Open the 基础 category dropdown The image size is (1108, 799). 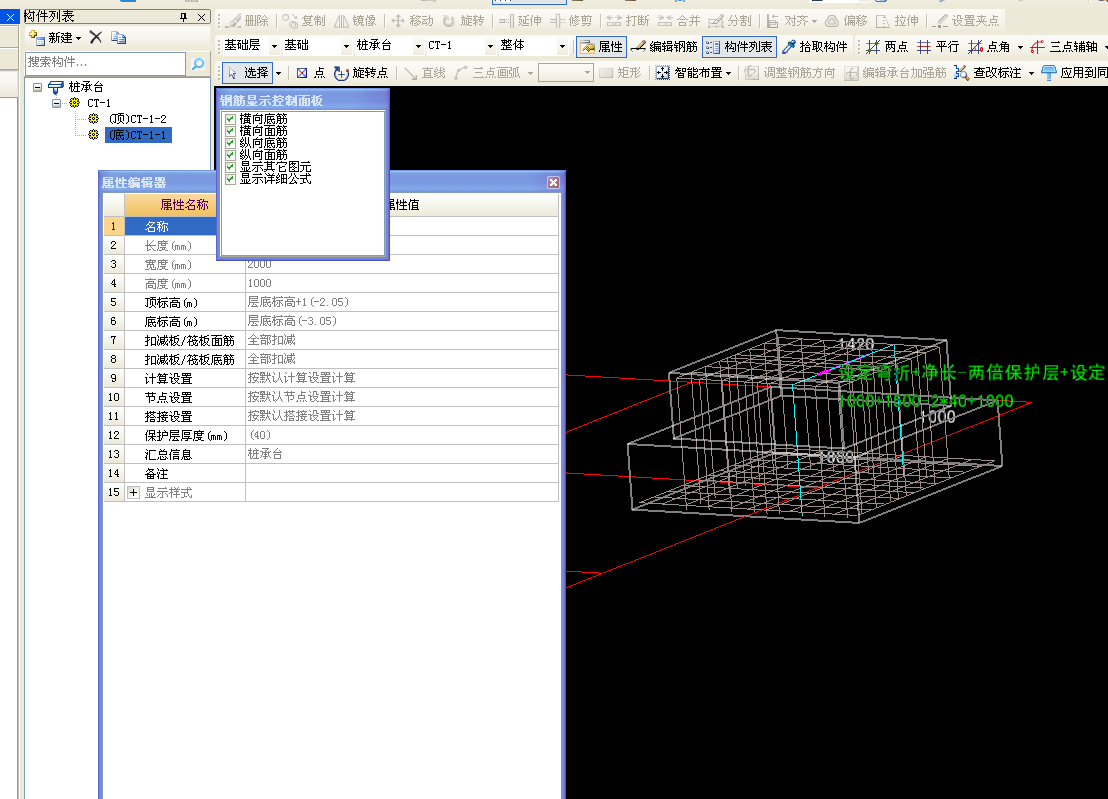pyautogui.click(x=346, y=47)
